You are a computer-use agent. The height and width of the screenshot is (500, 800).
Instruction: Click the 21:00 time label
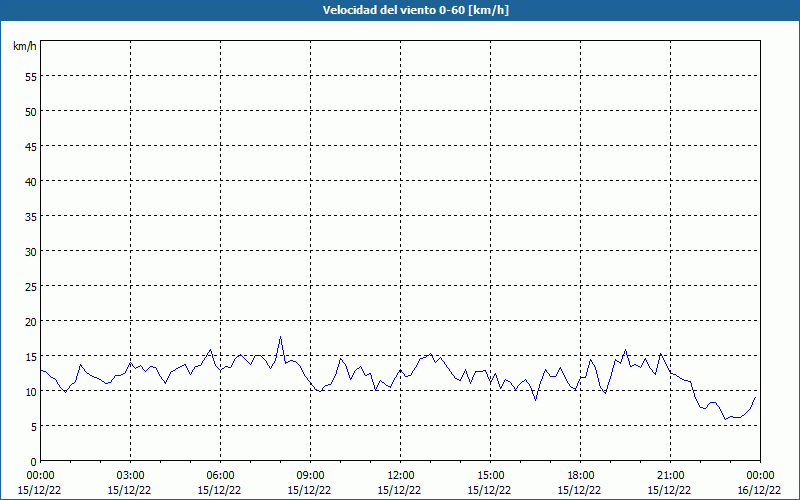[x=670, y=476]
